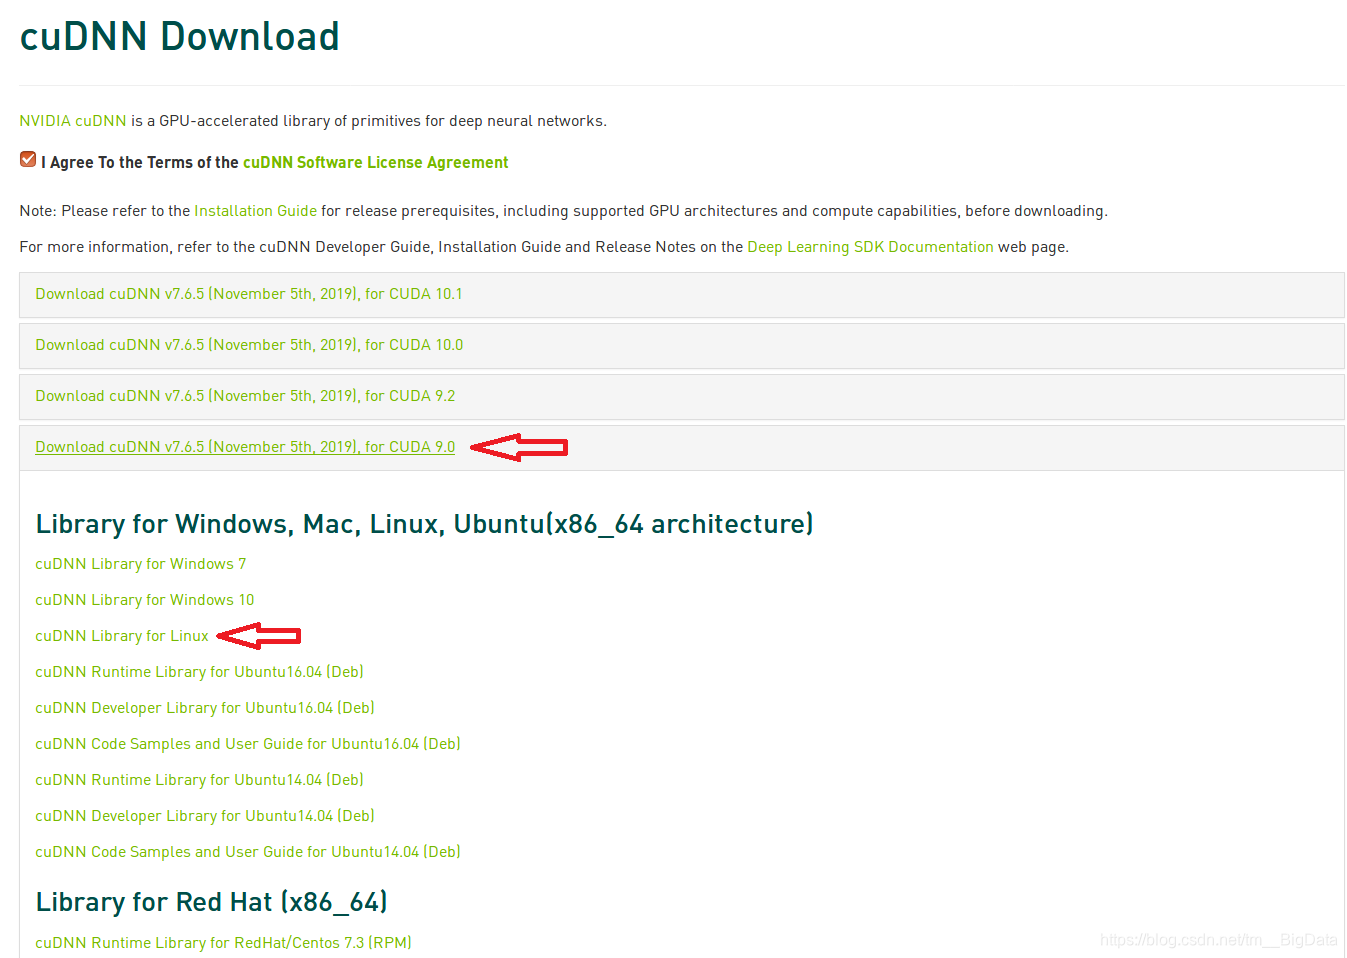Screen dimensions: 1347x958
Task: Download cuDNN Developer Library for Ubuntu14.04
Action: (x=205, y=816)
